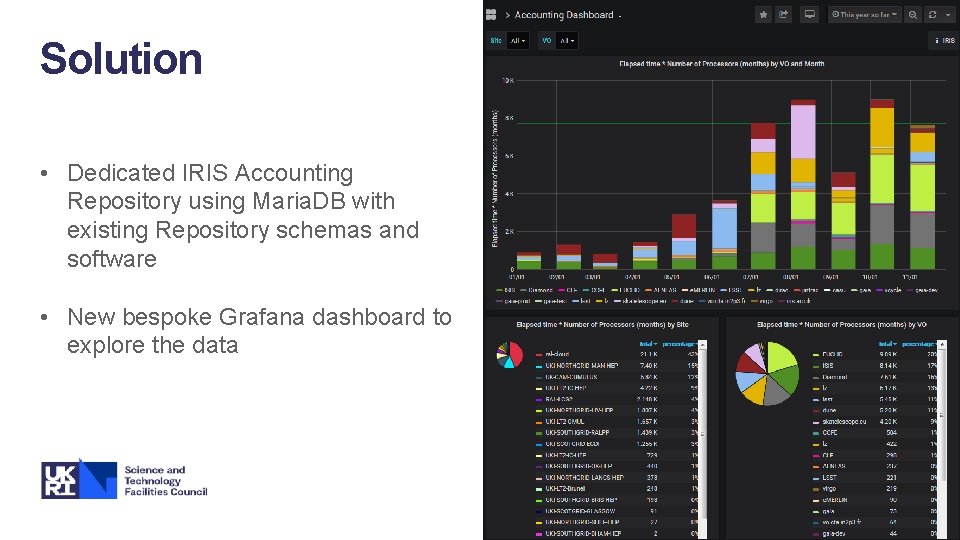Sort by percentage in the VO panel

pos(918,344)
